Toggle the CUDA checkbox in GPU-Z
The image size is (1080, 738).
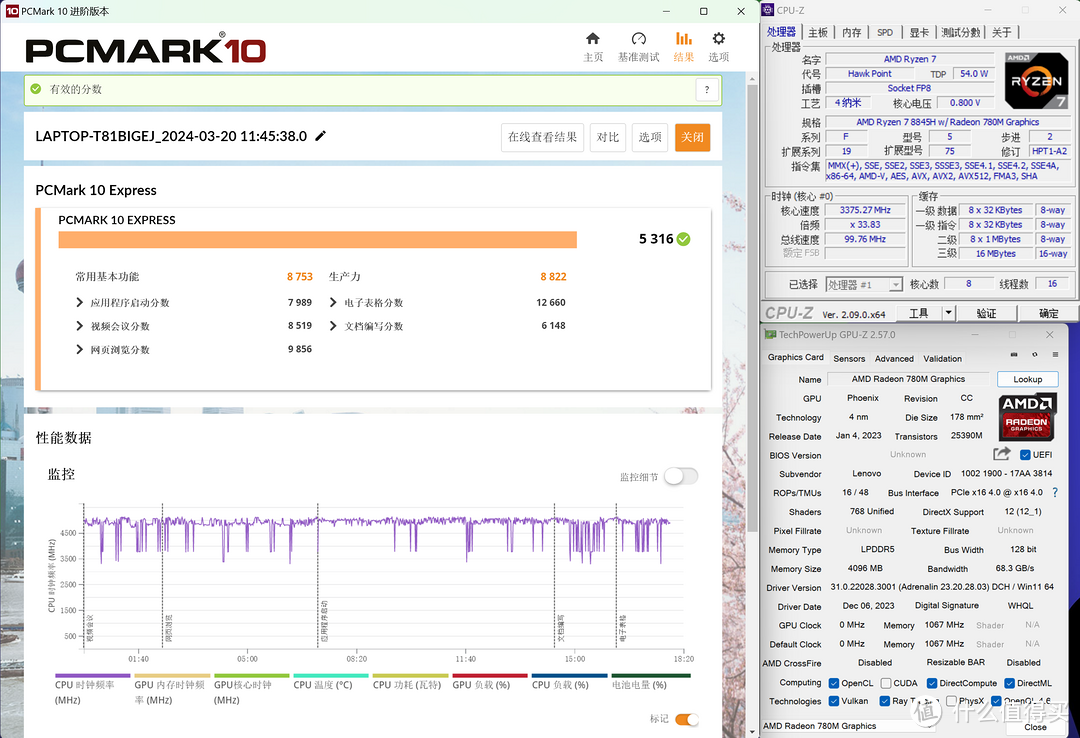coord(886,684)
